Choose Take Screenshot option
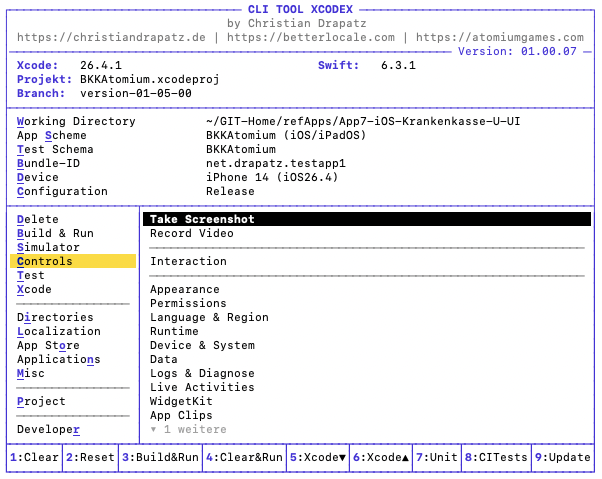Image resolution: width=602 pixels, height=479 pixels. click(x=367, y=219)
